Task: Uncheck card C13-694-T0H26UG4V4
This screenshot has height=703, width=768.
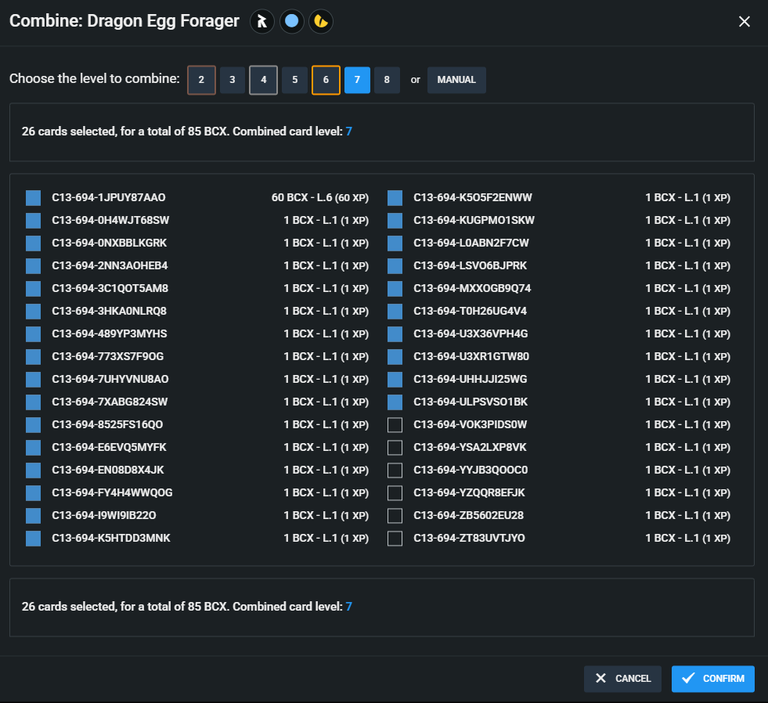Action: click(x=395, y=311)
